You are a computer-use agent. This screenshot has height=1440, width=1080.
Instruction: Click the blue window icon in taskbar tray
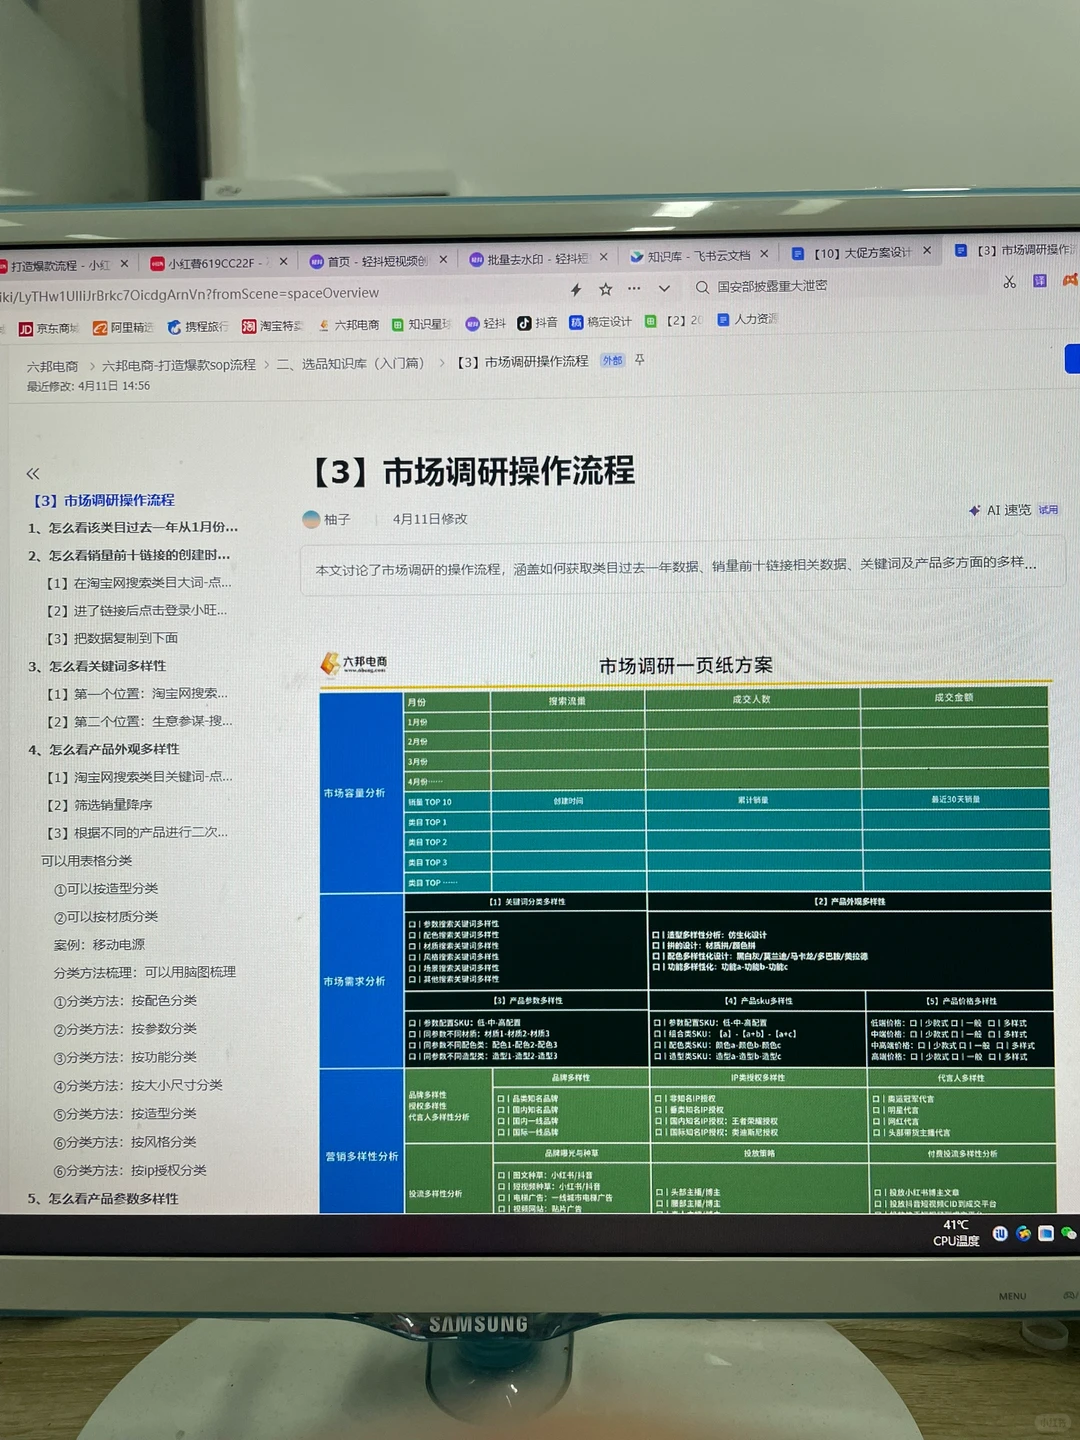tap(1046, 1233)
